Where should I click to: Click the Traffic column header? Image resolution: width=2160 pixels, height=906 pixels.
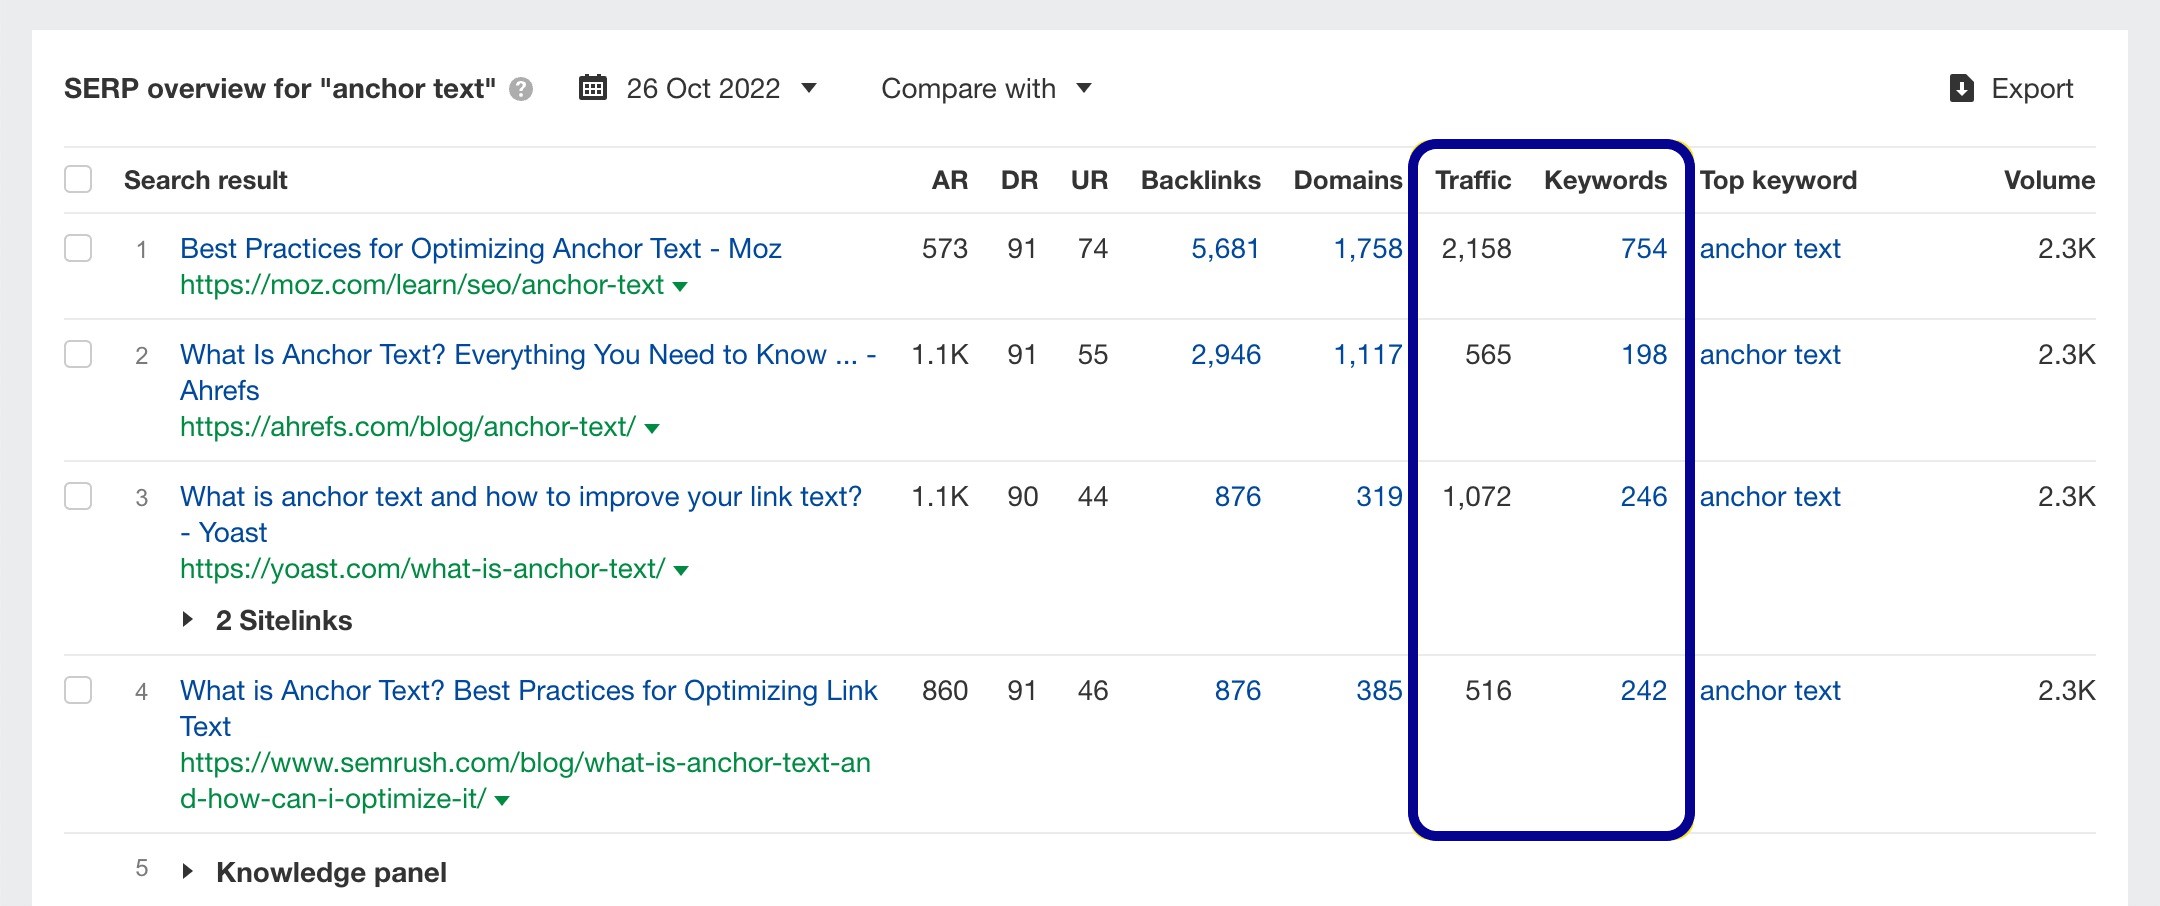(x=1473, y=180)
